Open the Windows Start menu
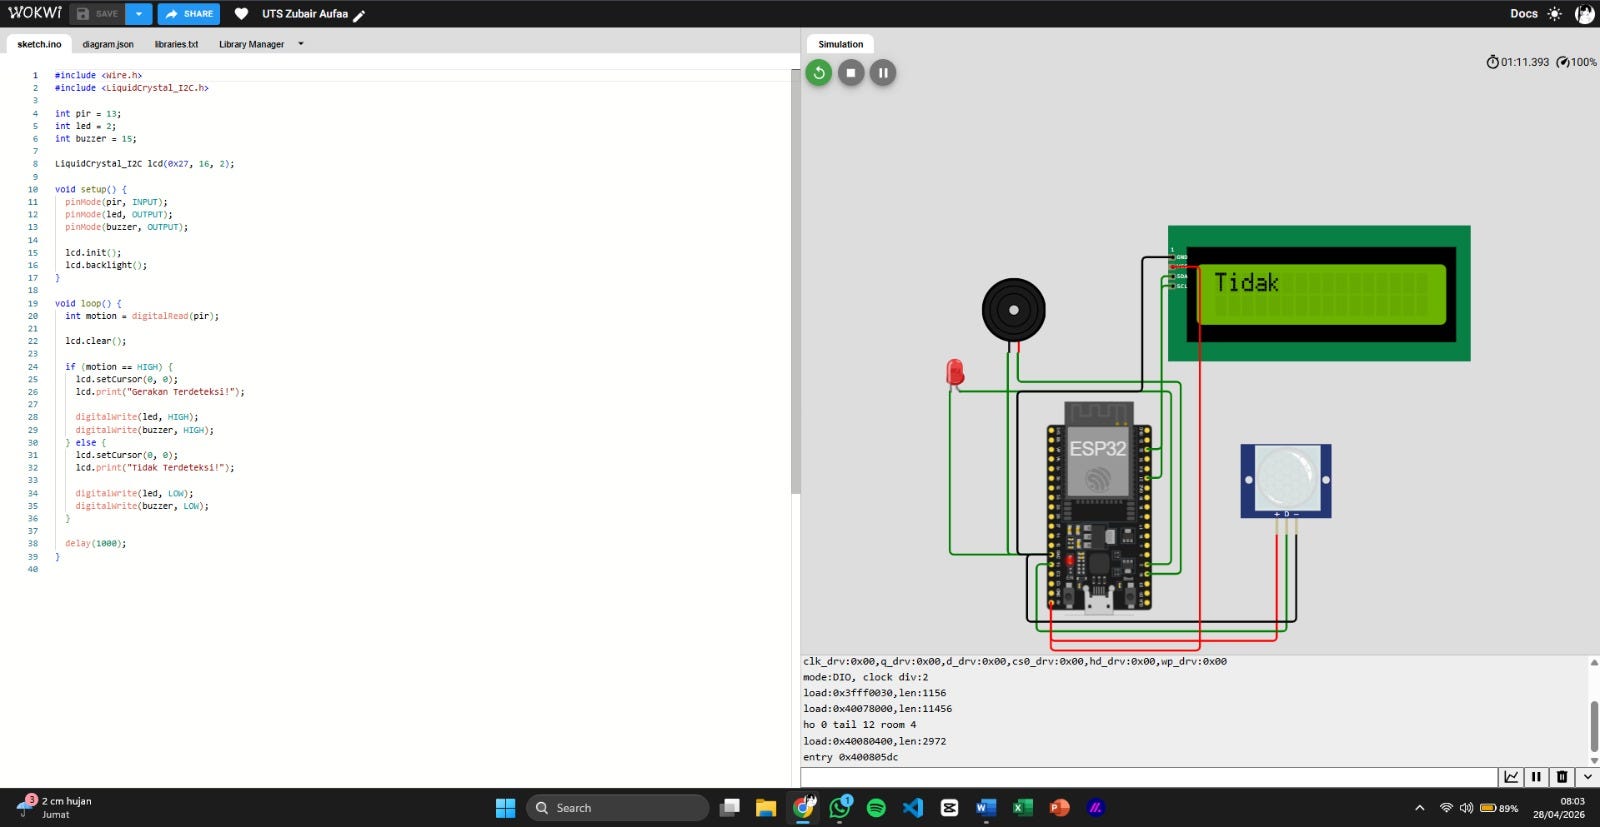This screenshot has width=1600, height=827. point(506,808)
